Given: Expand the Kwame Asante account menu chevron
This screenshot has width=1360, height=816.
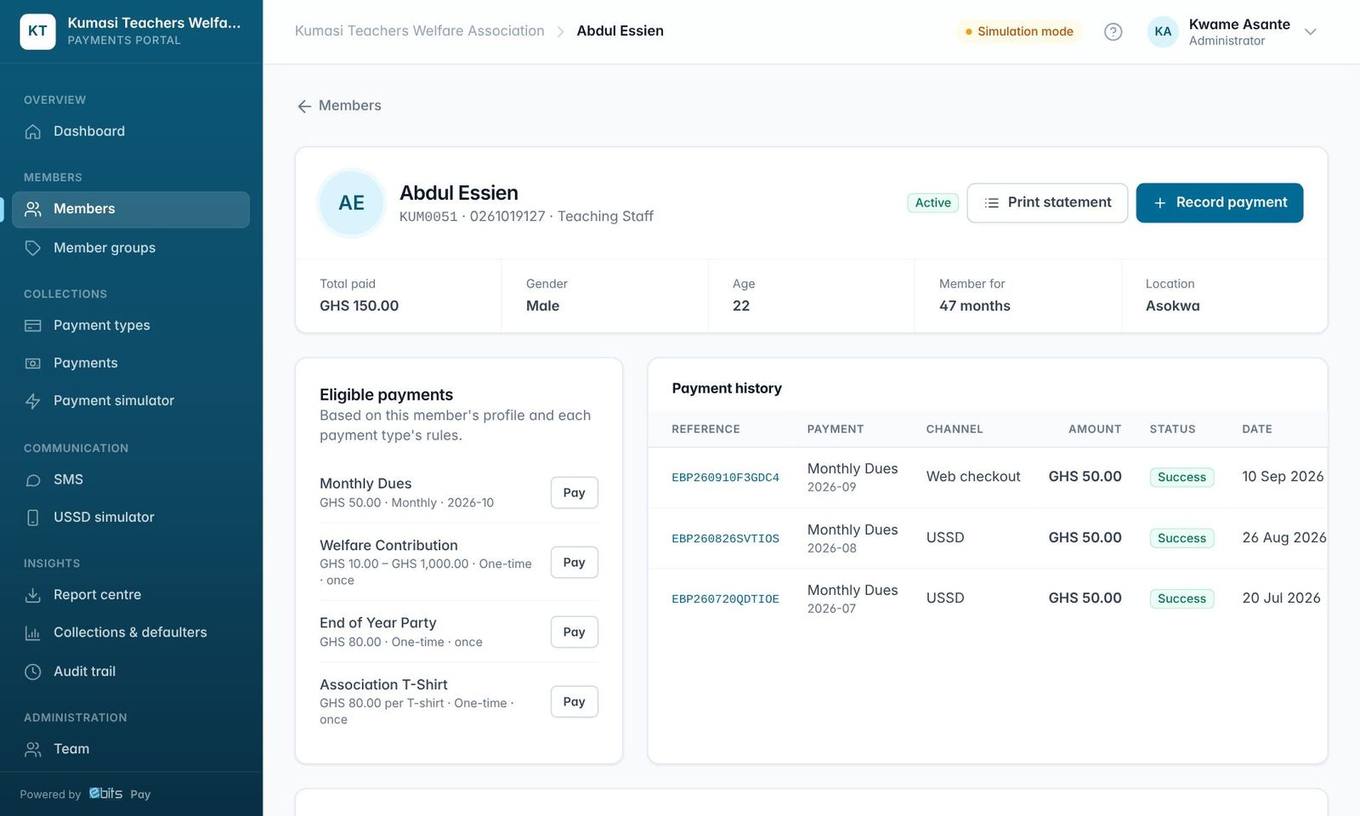Looking at the screenshot, I should [x=1310, y=31].
